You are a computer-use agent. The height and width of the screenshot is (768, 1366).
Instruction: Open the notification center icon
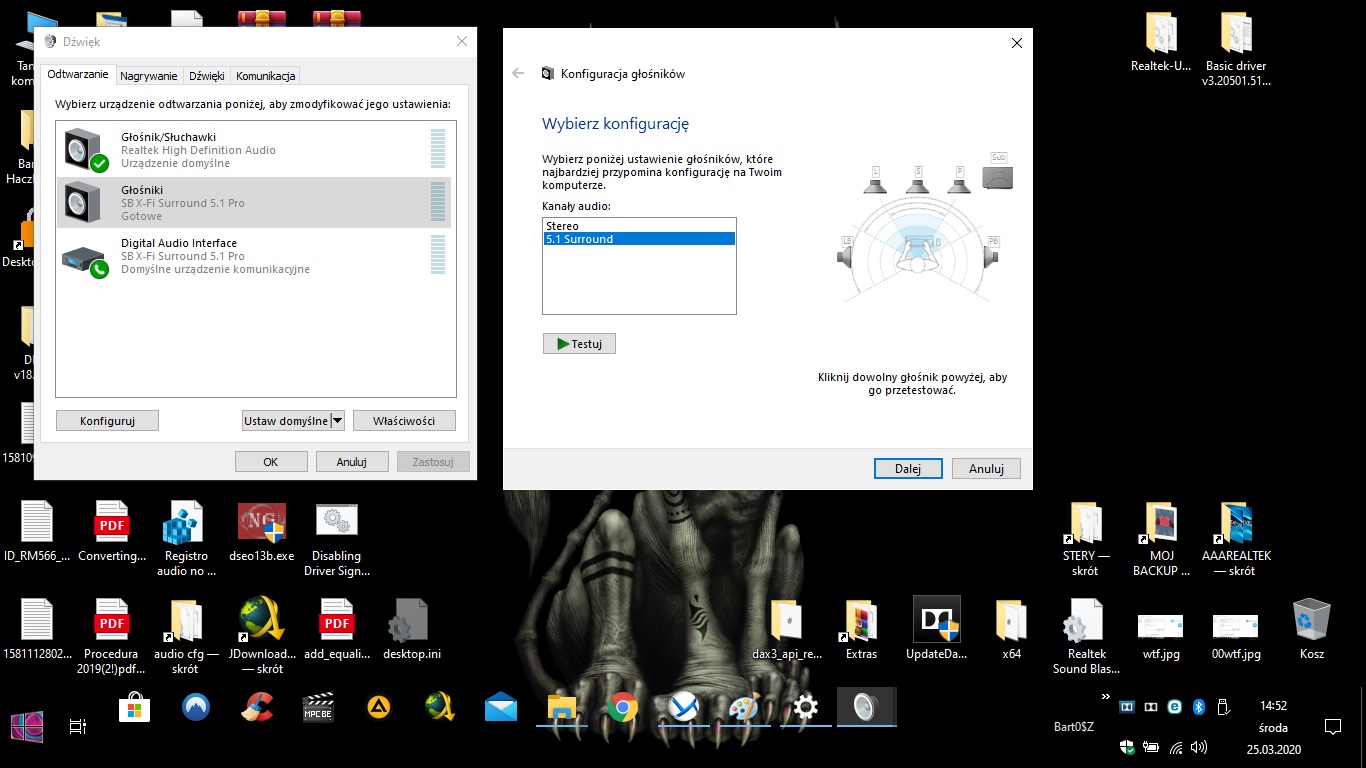1332,726
